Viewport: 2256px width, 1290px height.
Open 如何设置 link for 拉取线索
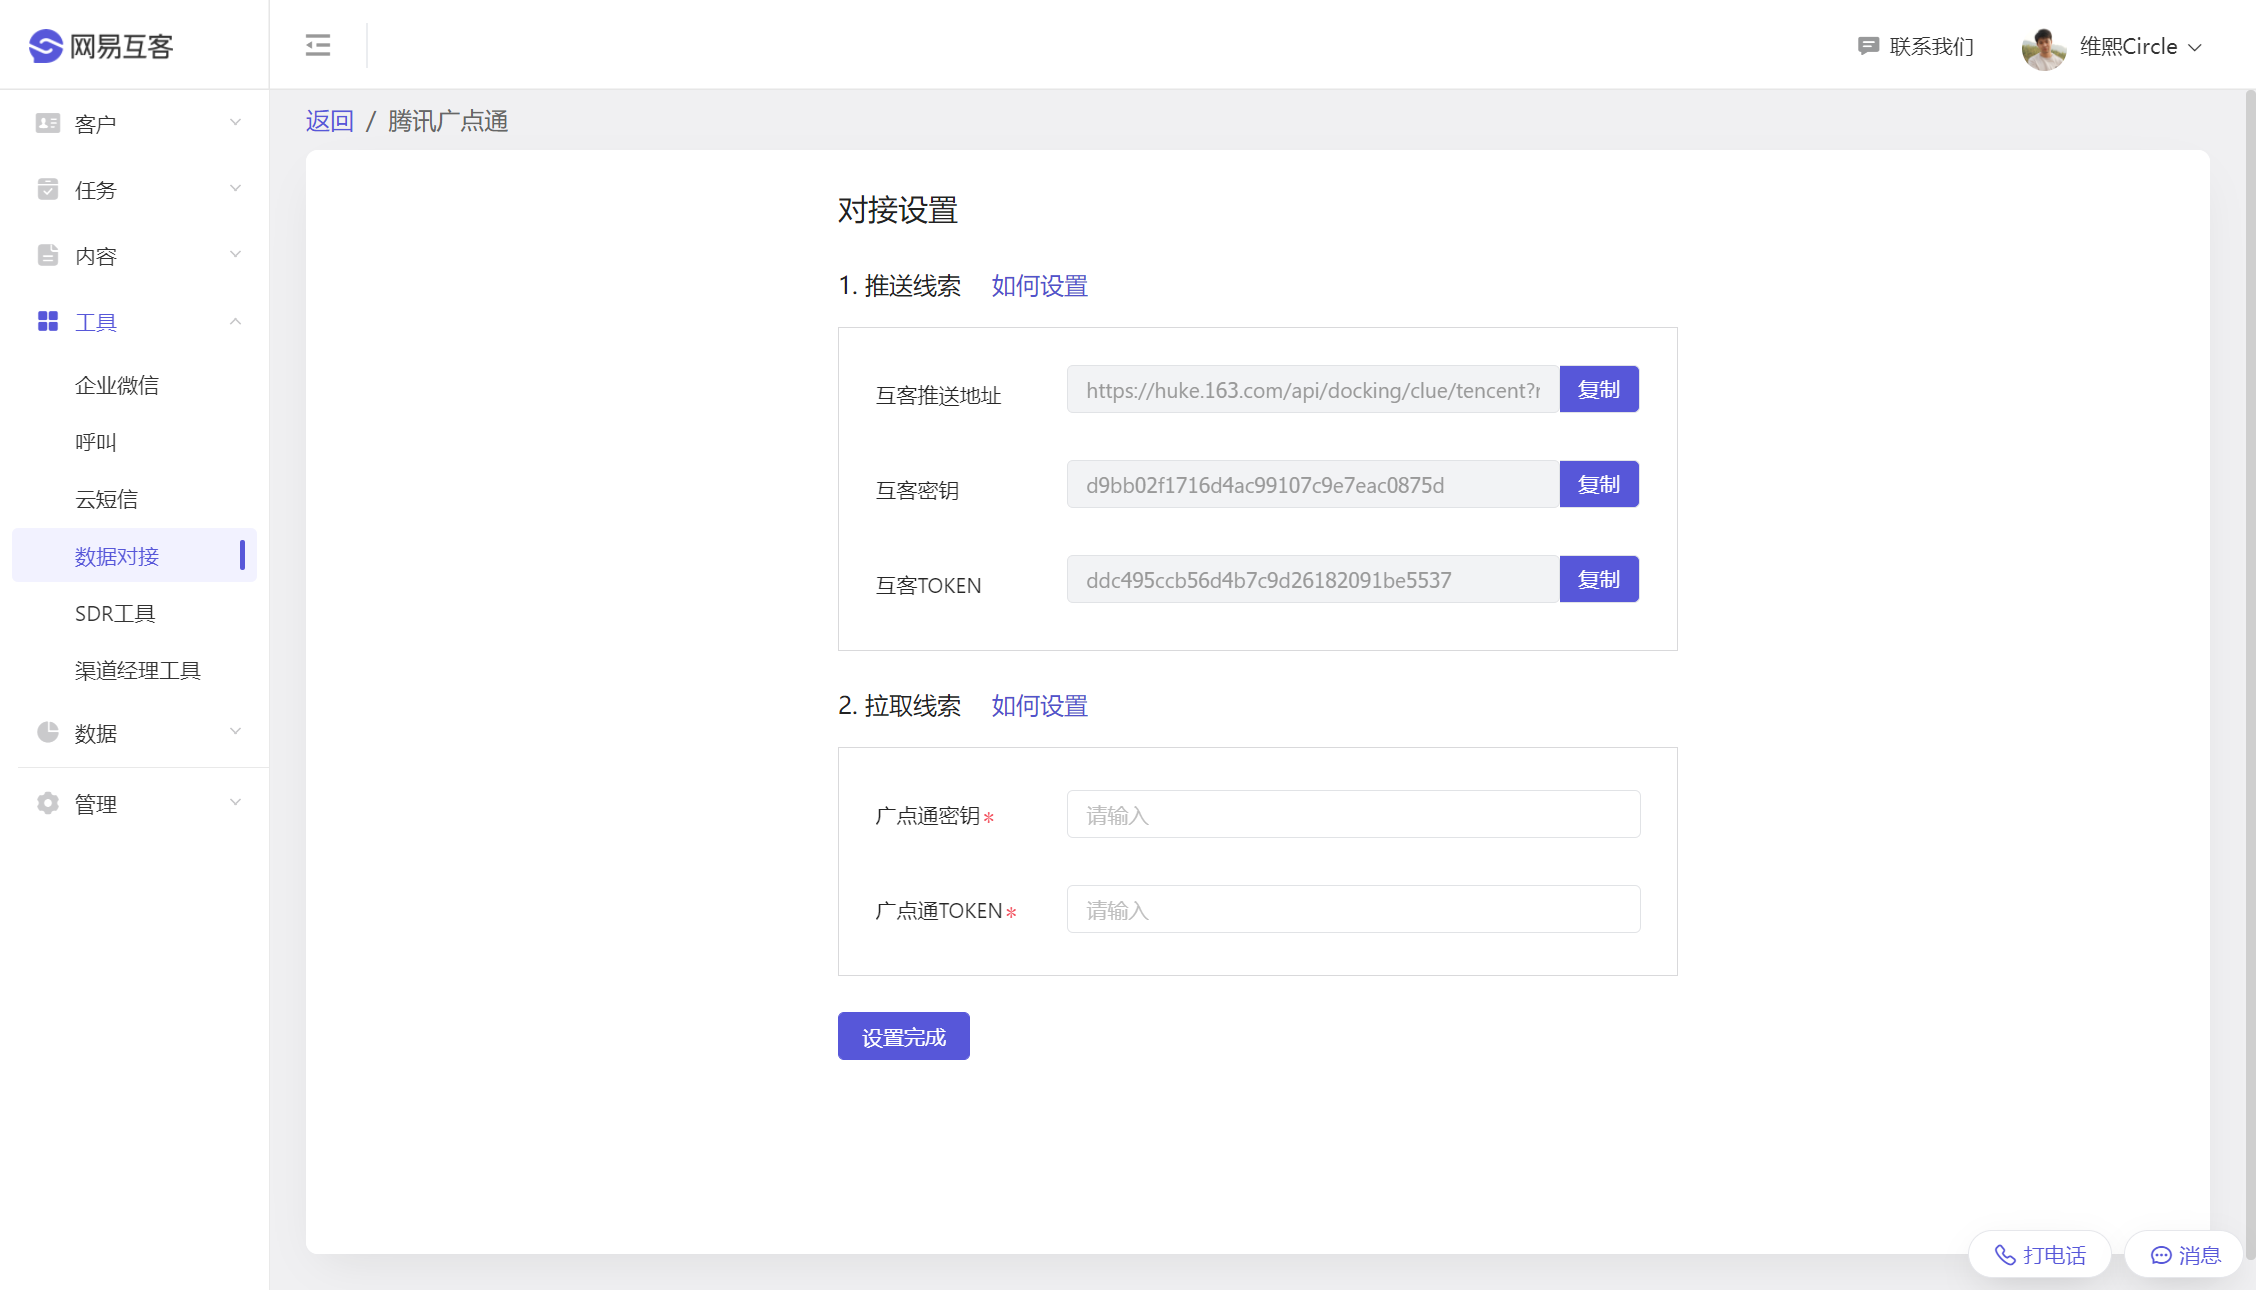(1039, 706)
